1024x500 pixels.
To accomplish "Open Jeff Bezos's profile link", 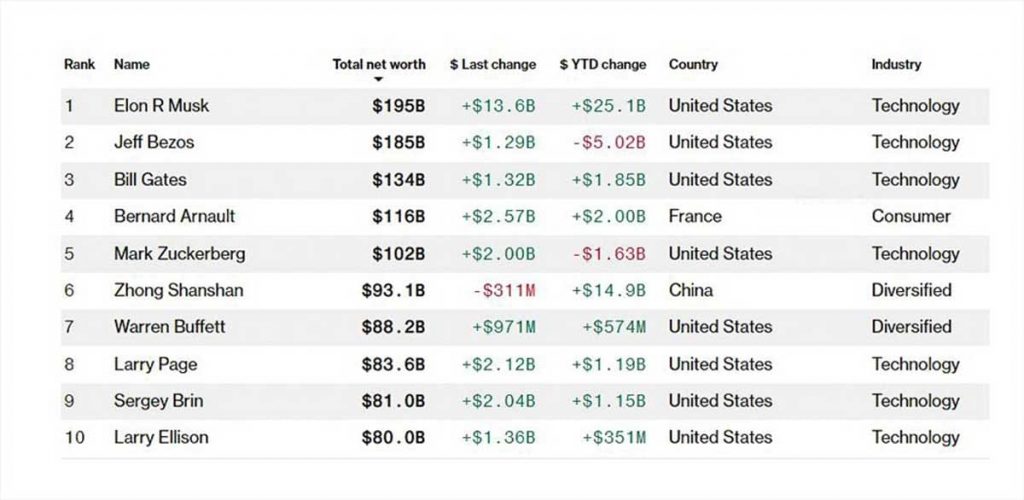I will (153, 142).
